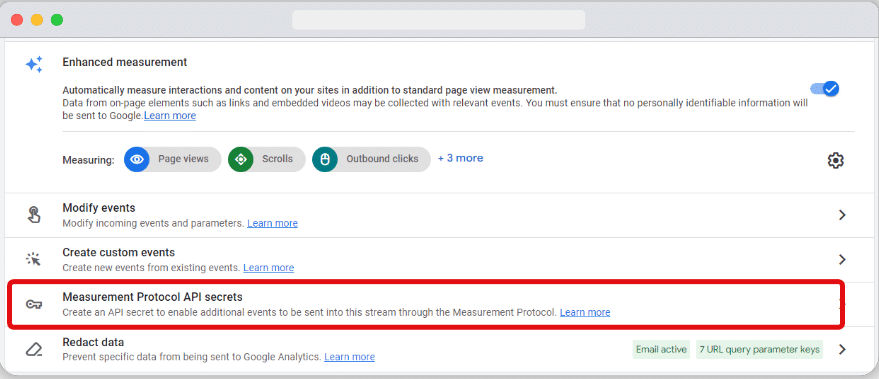Maximize the window with green button
The height and width of the screenshot is (379, 879).
click(57, 20)
